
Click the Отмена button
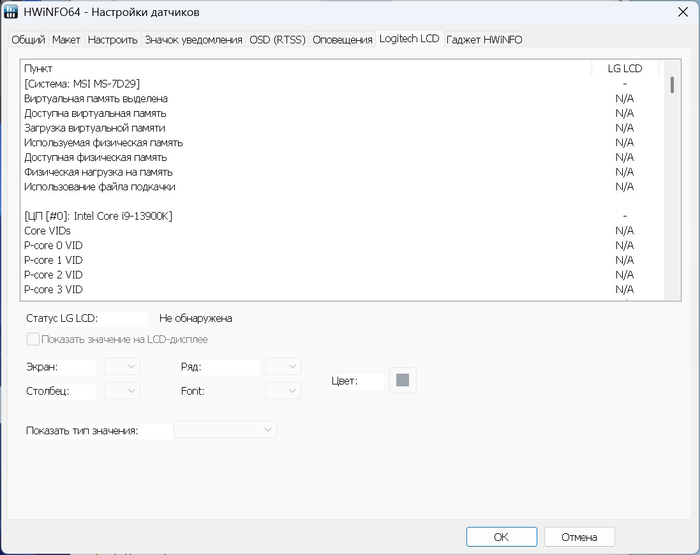[579, 537]
